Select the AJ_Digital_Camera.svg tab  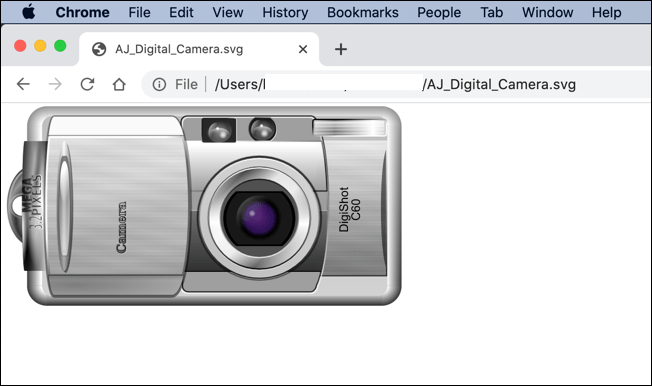tap(199, 49)
